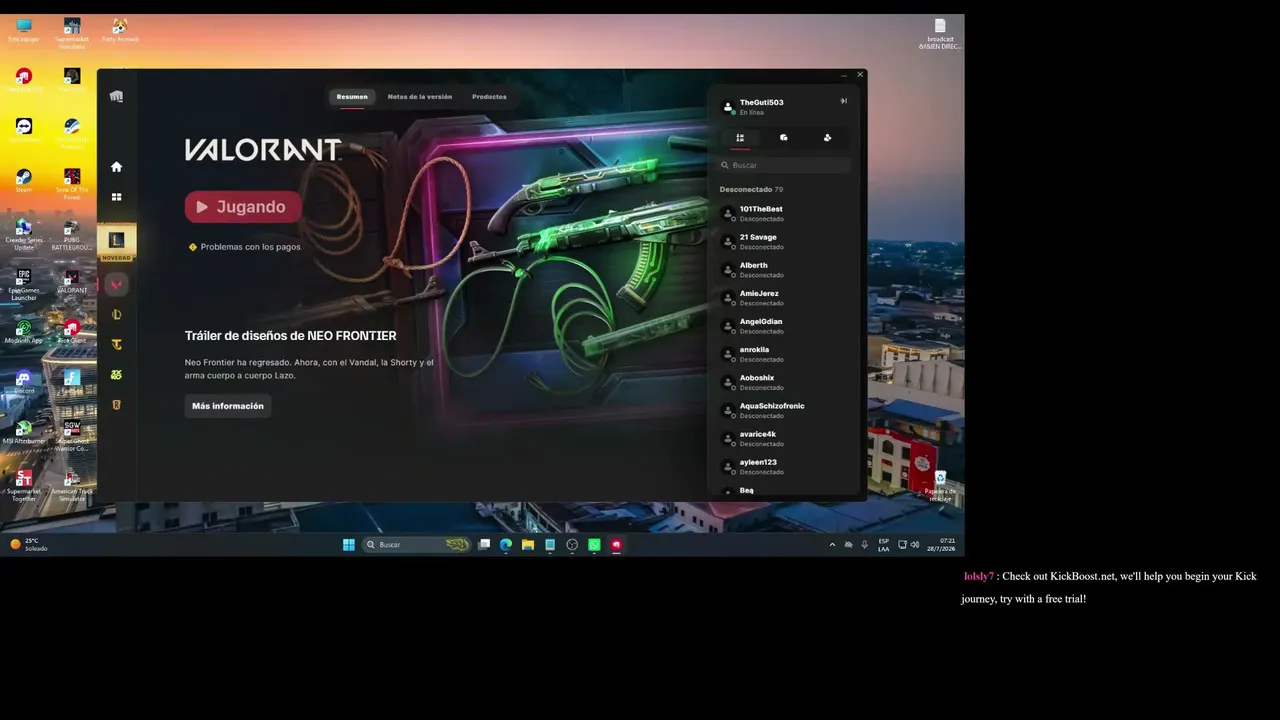Select the Steam desktop shortcut

(23, 180)
